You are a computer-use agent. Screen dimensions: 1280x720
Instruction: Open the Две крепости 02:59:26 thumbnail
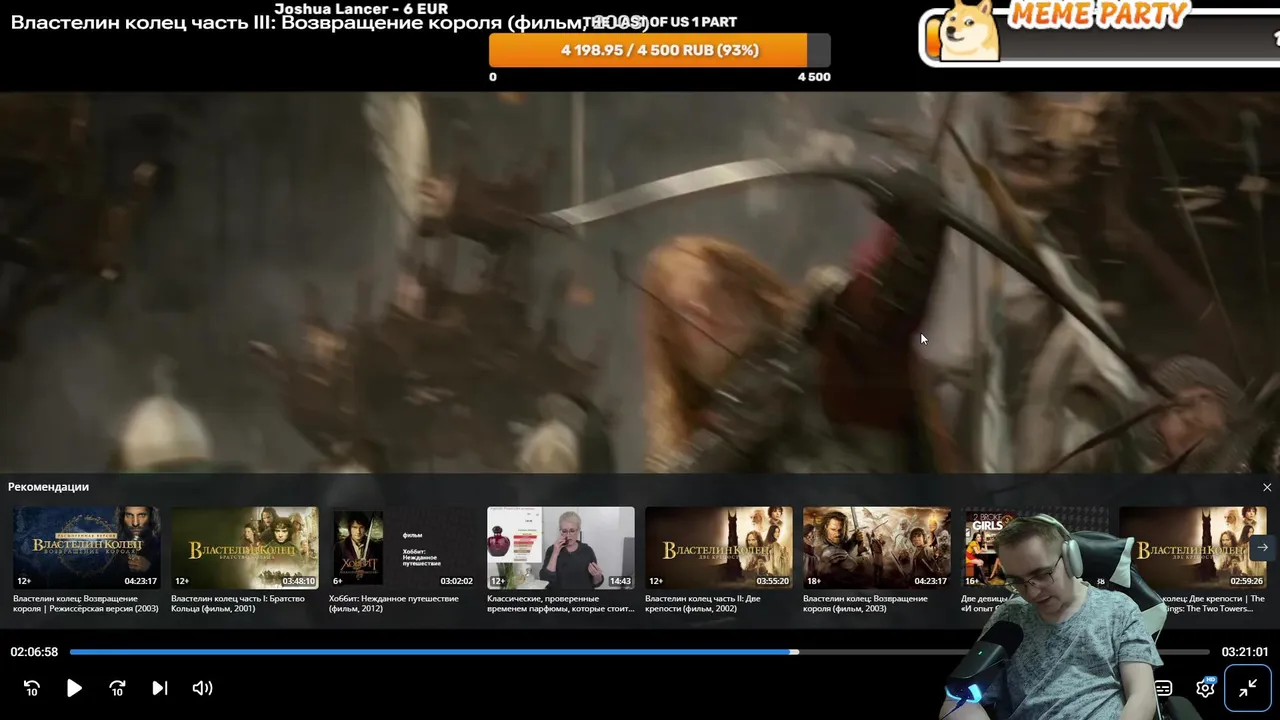pos(1193,547)
